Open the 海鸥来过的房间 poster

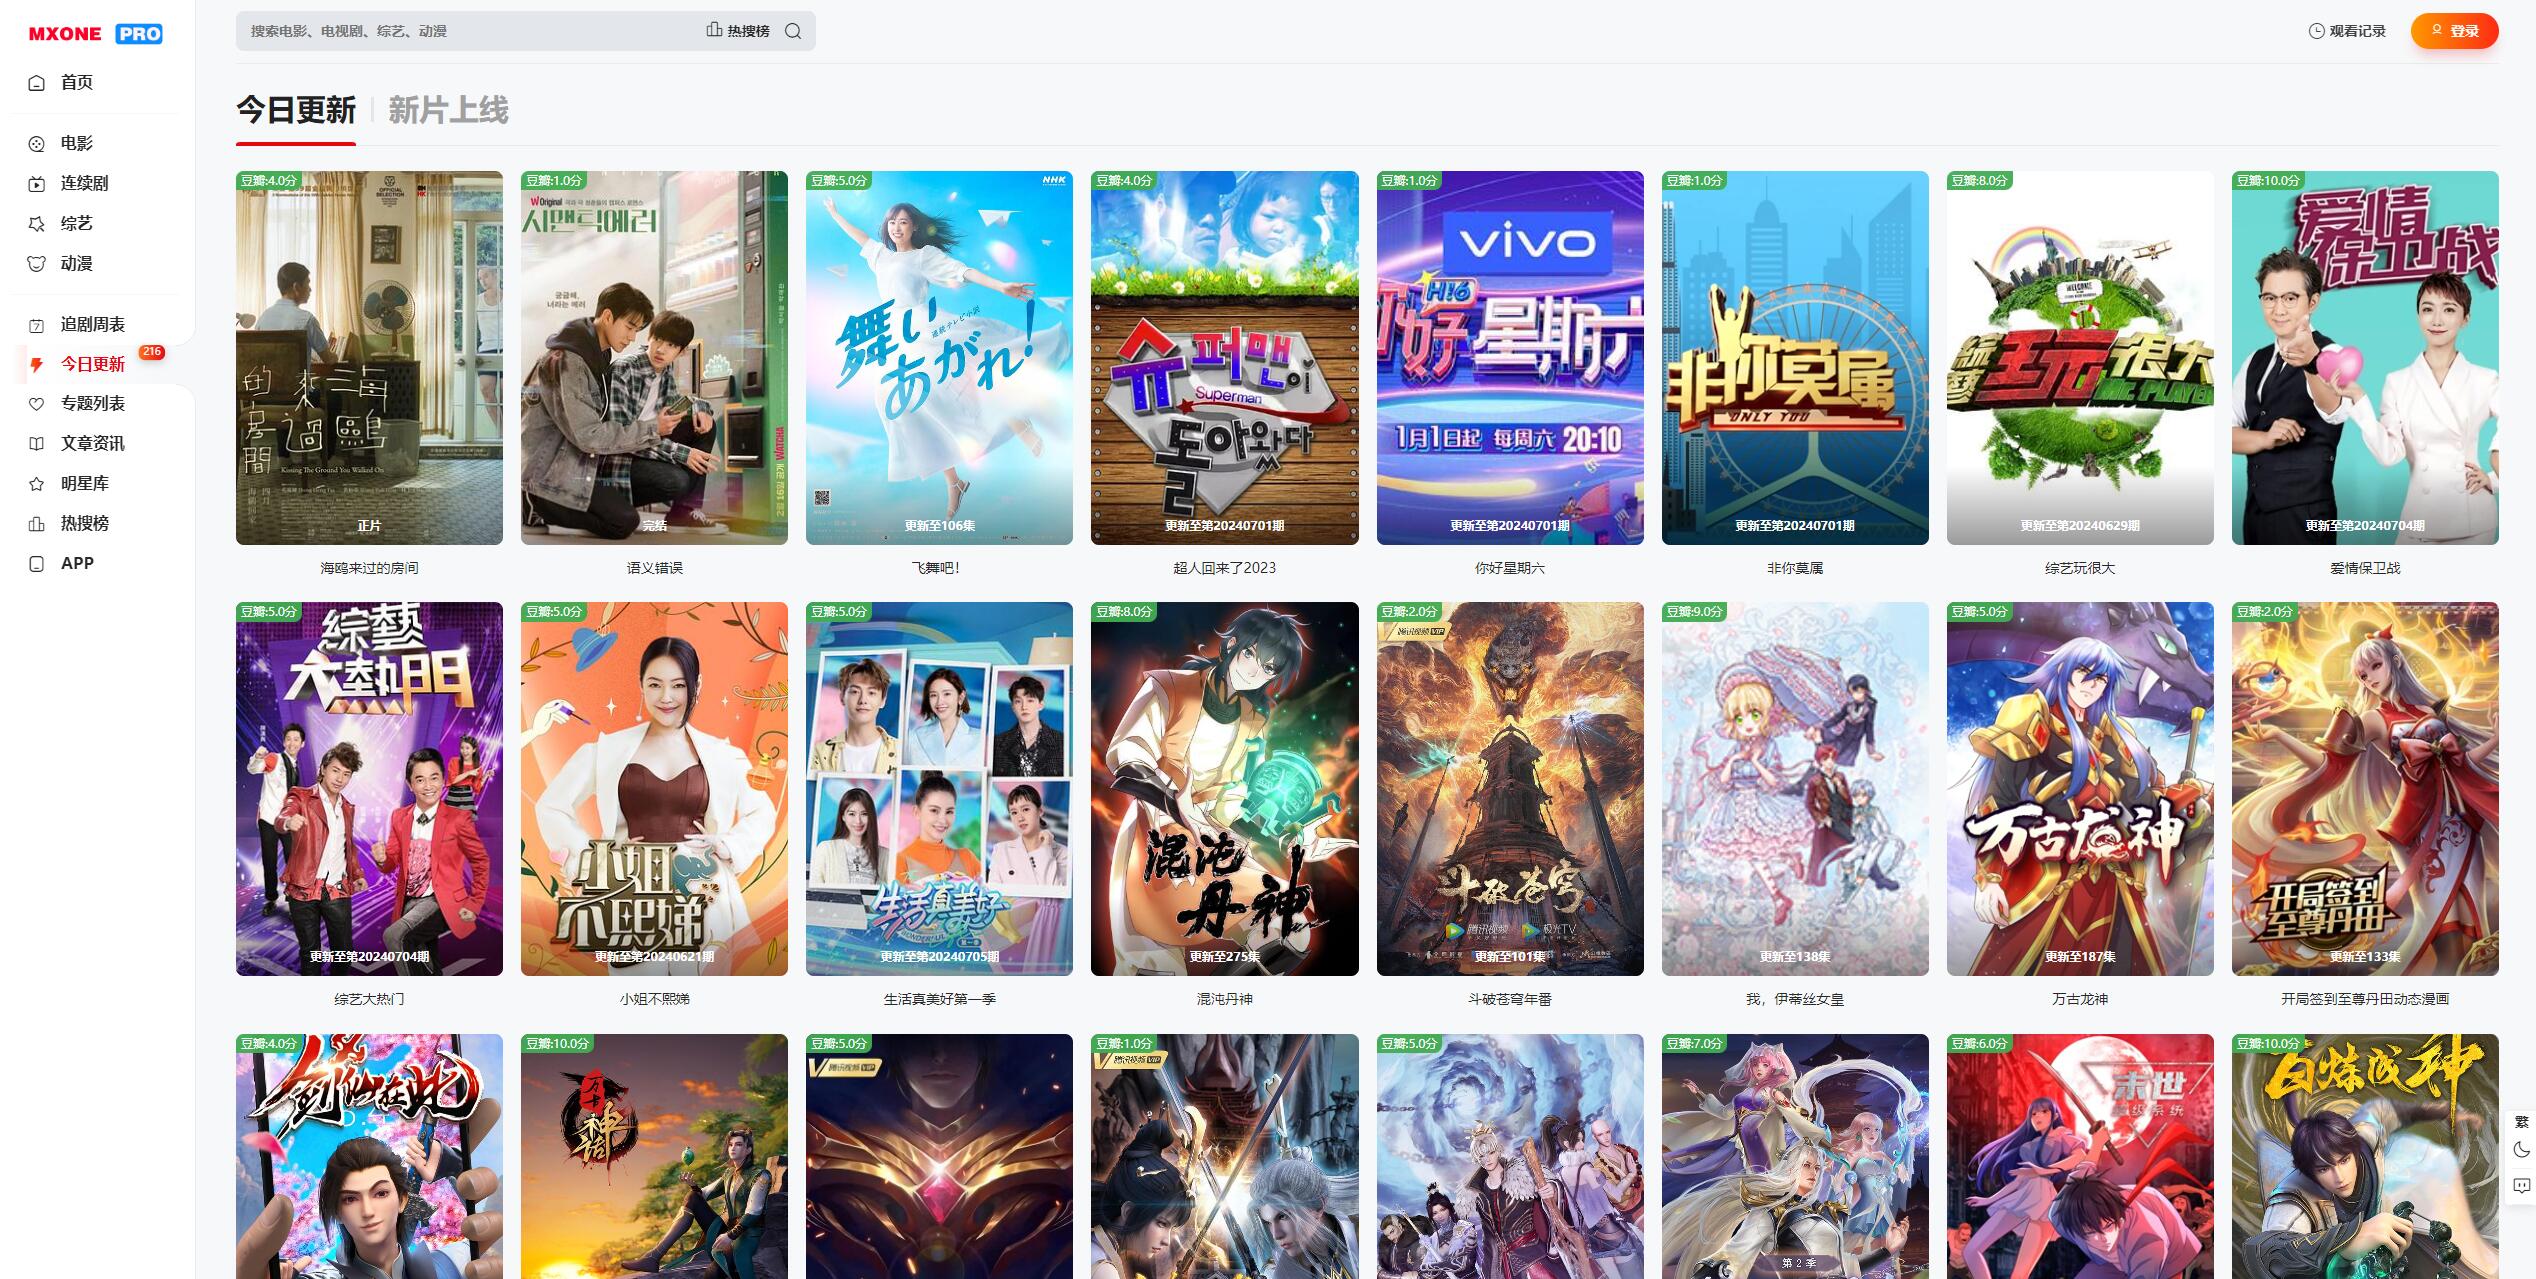pyautogui.click(x=369, y=358)
